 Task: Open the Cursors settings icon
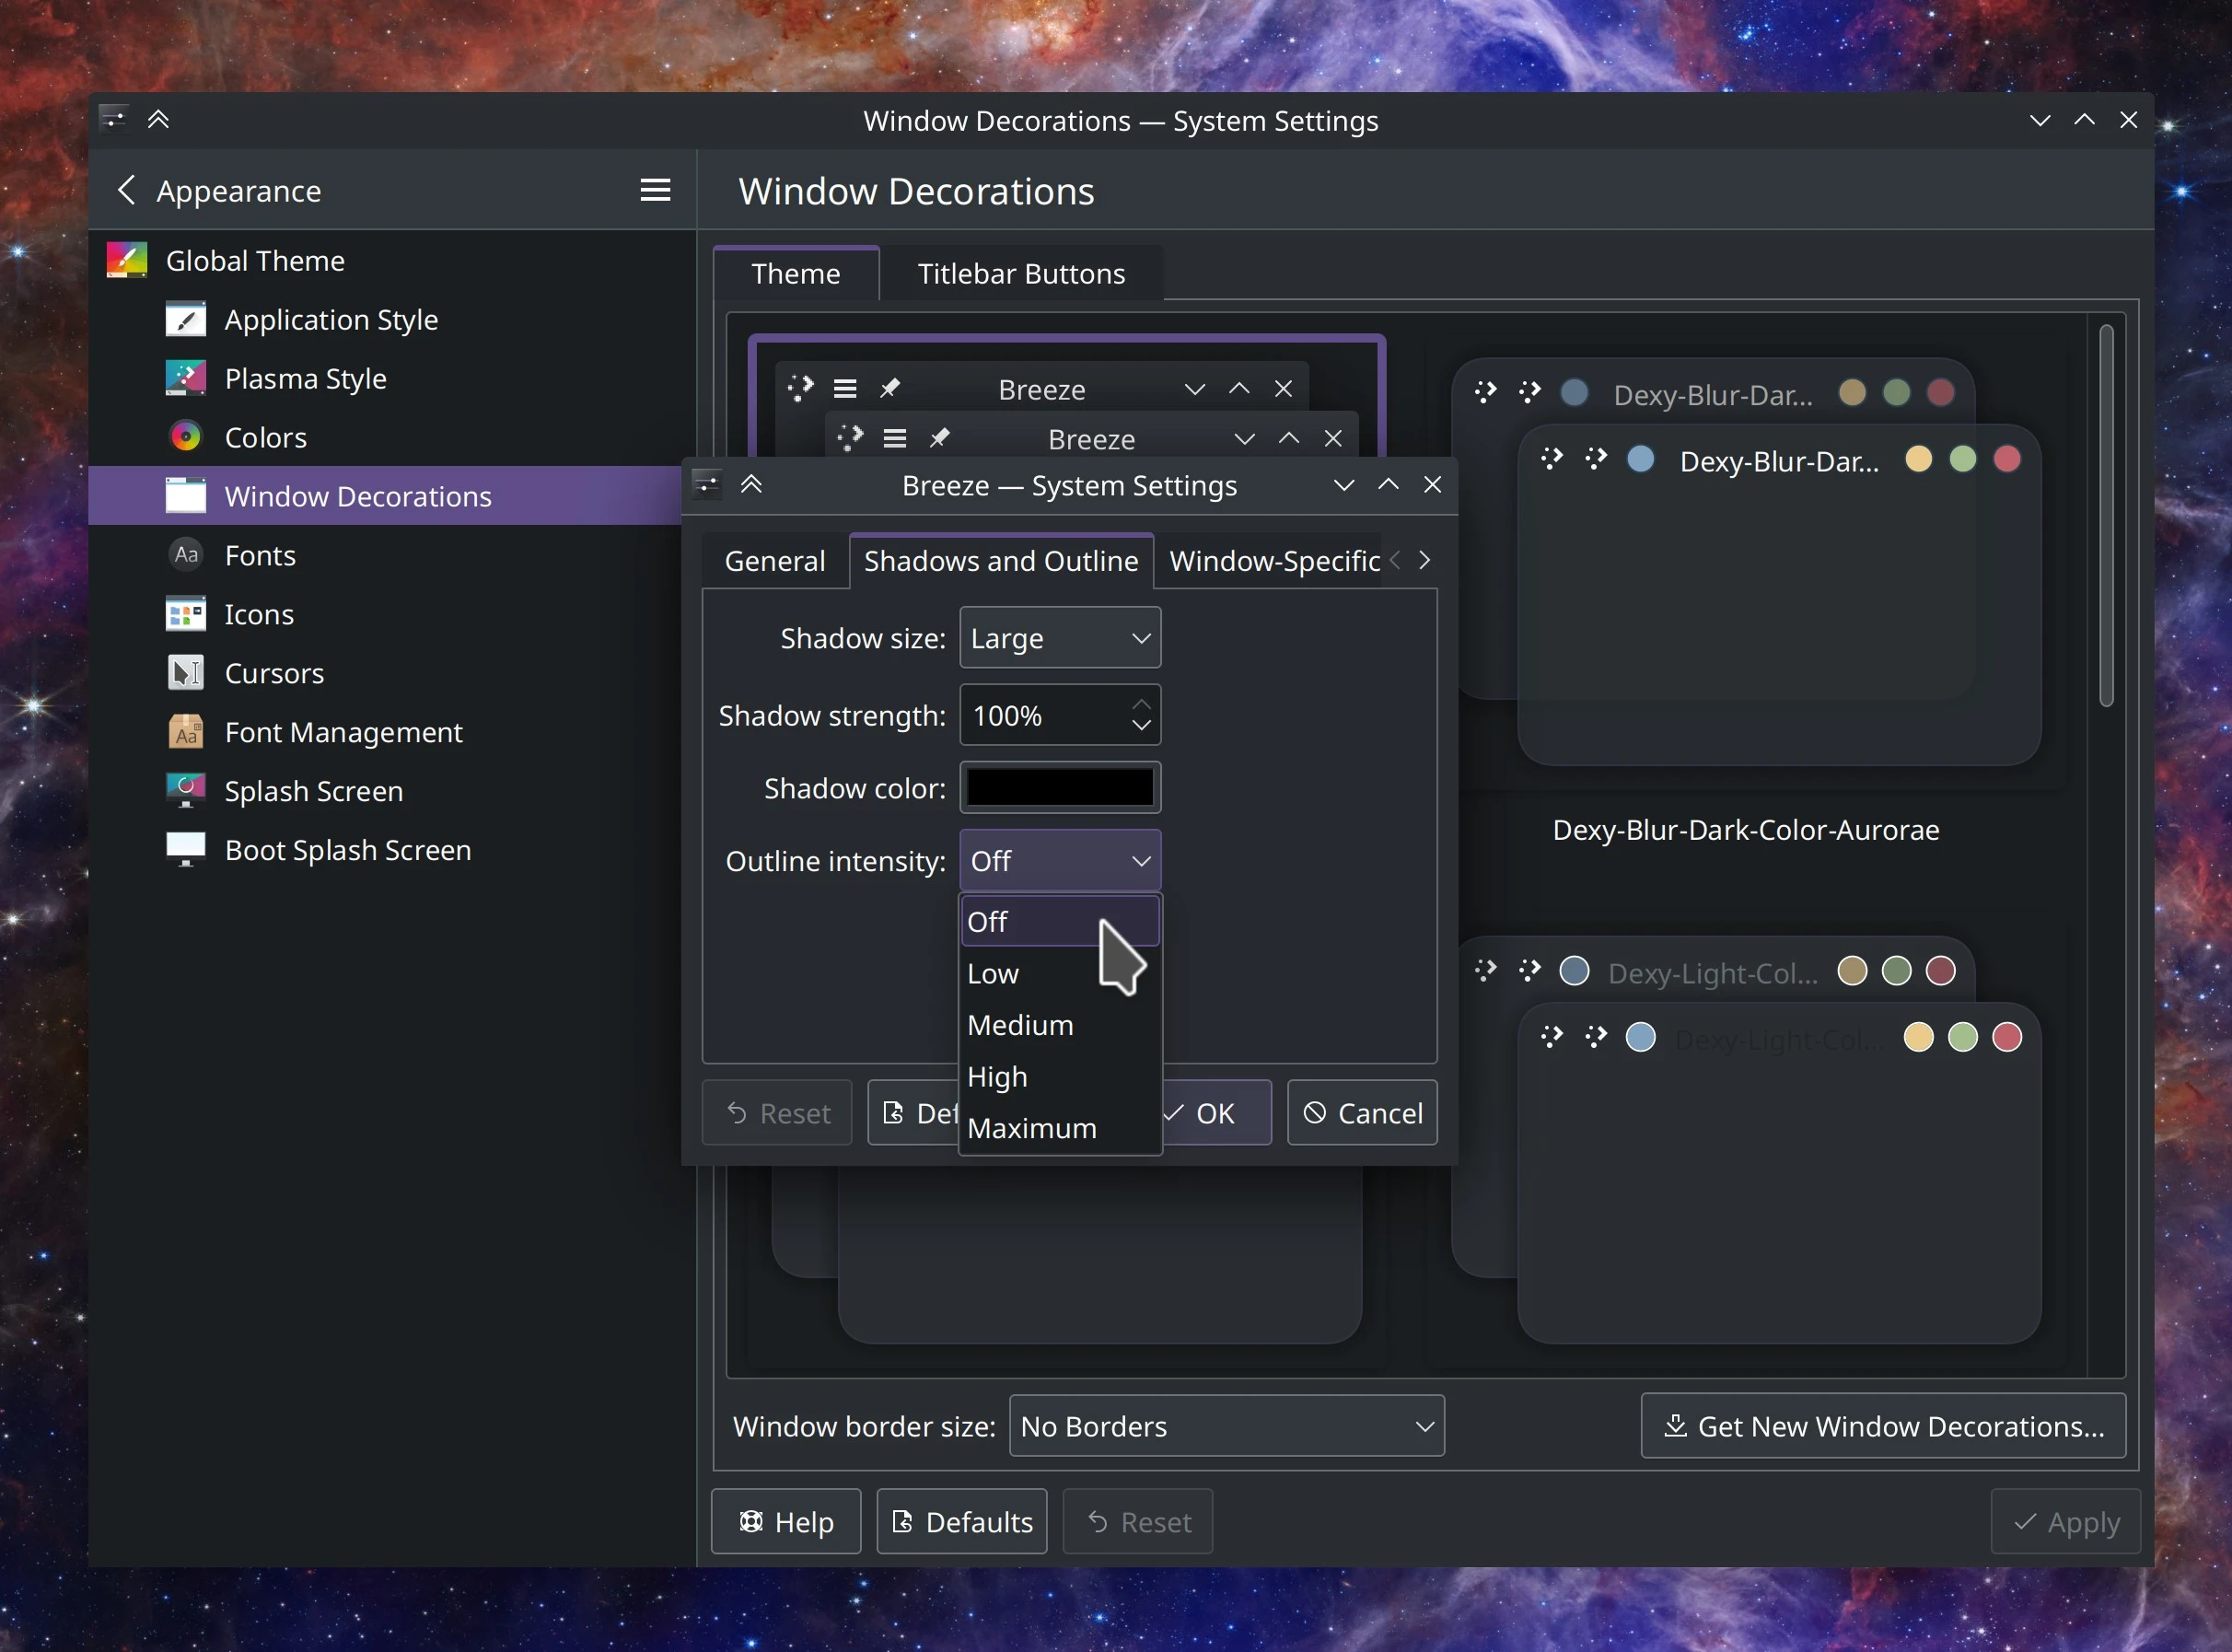[x=186, y=673]
